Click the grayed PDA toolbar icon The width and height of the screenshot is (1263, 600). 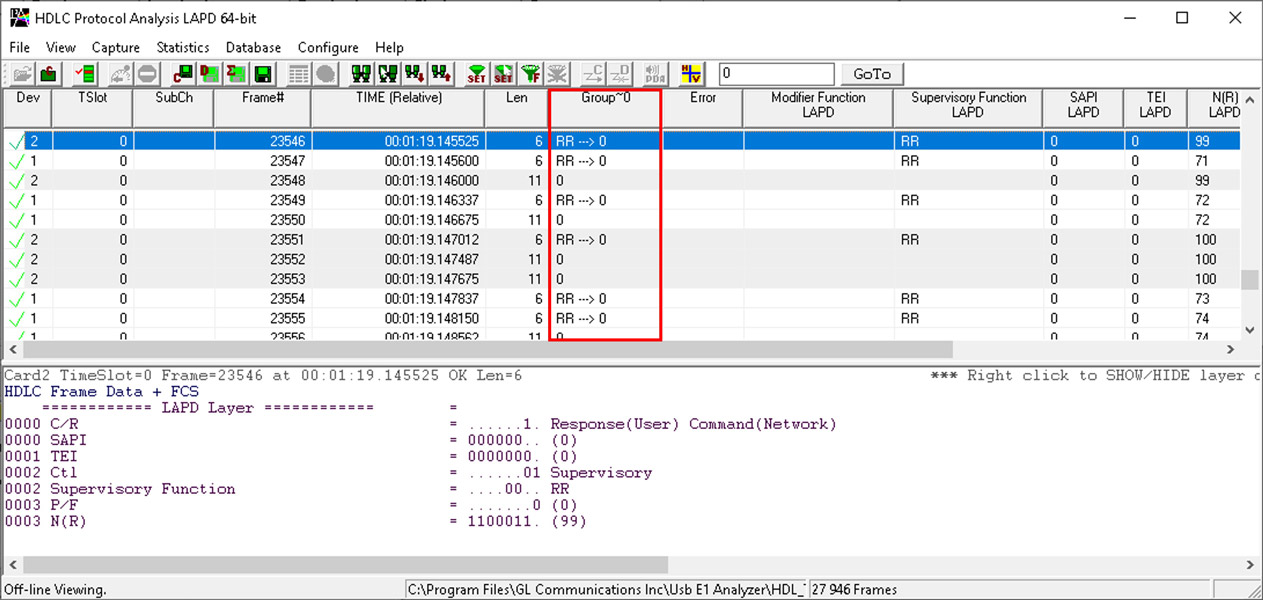655,74
